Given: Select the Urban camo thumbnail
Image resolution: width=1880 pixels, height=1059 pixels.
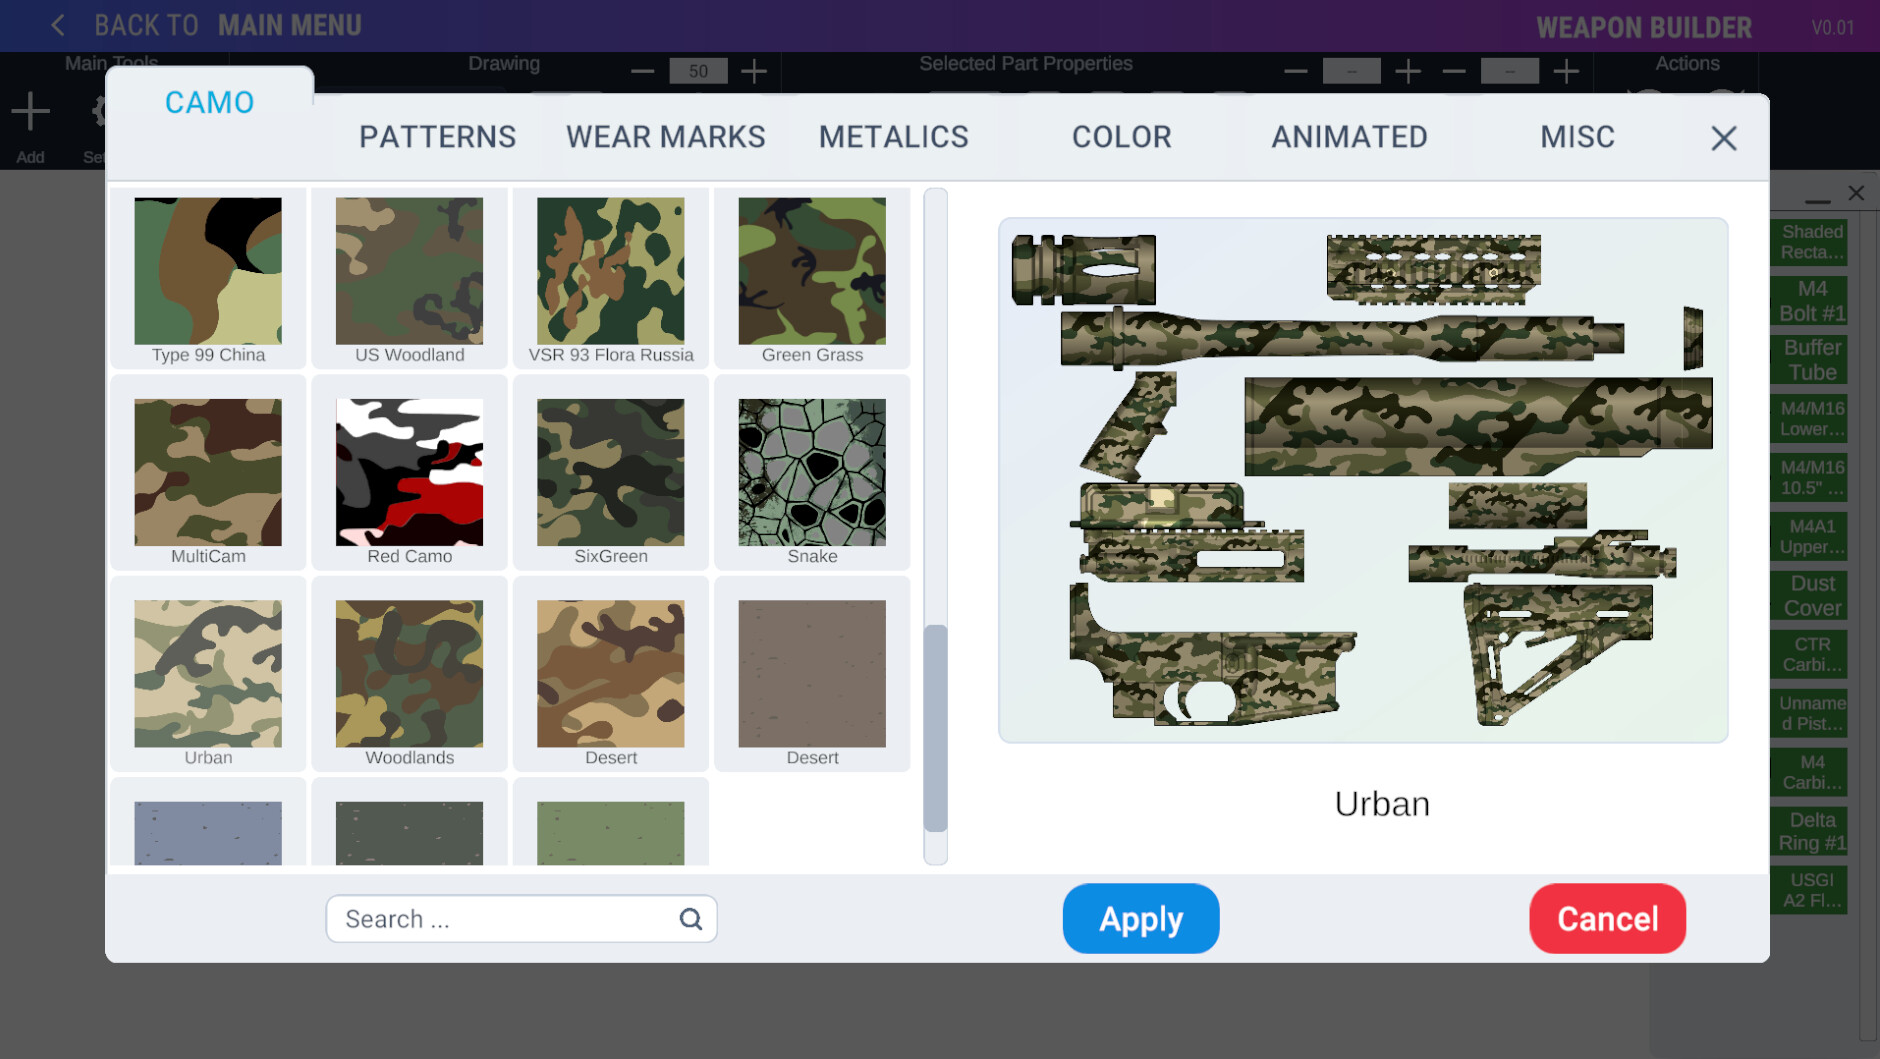Looking at the screenshot, I should pyautogui.click(x=207, y=674).
